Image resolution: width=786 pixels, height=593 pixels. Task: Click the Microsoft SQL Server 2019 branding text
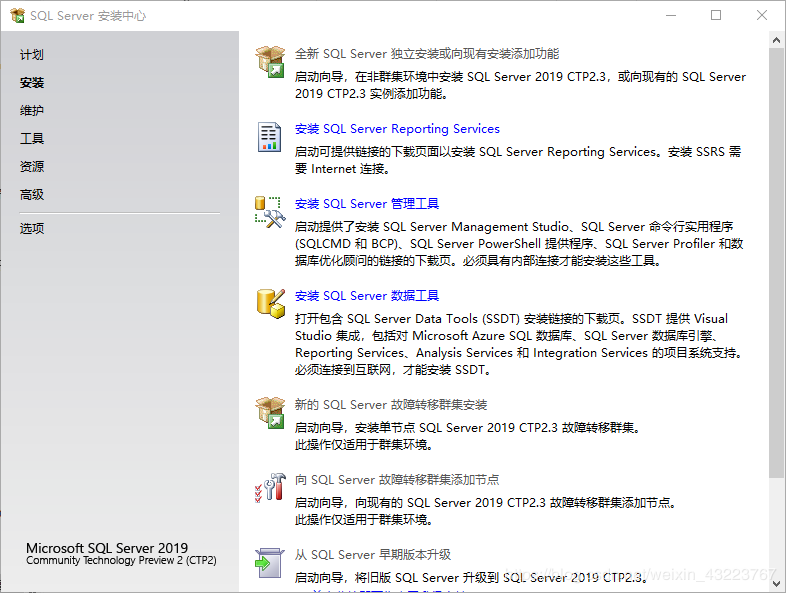[x=107, y=548]
